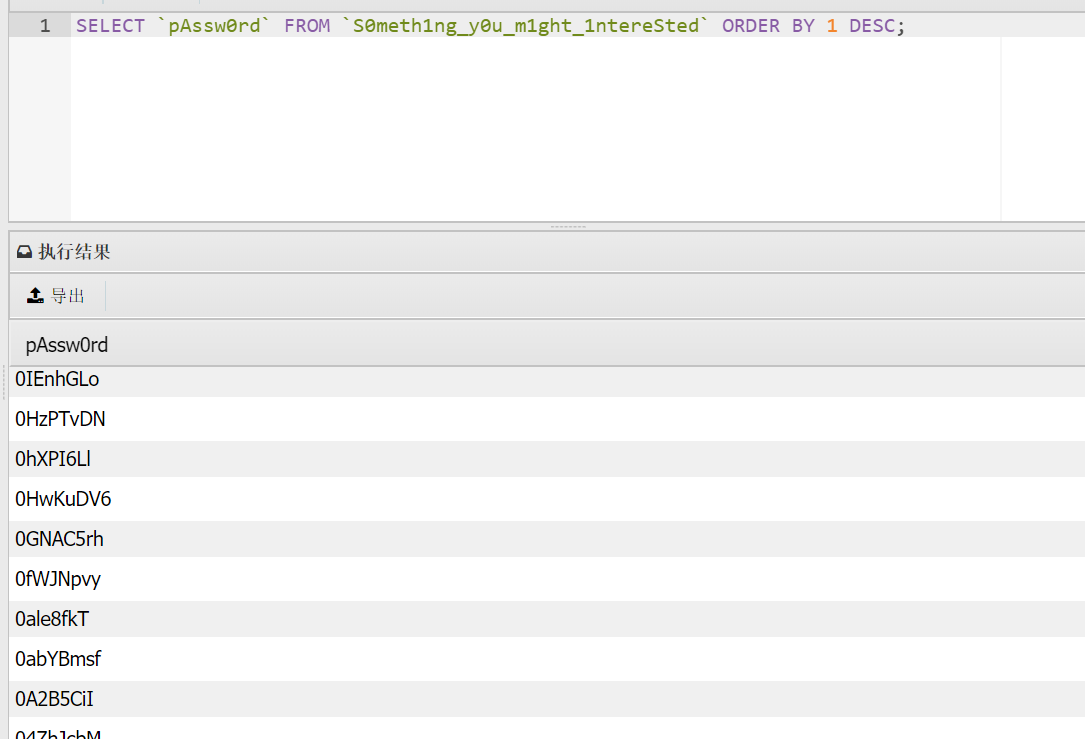
Task: Highlight the 0GNAC5rh row
Action: point(59,539)
